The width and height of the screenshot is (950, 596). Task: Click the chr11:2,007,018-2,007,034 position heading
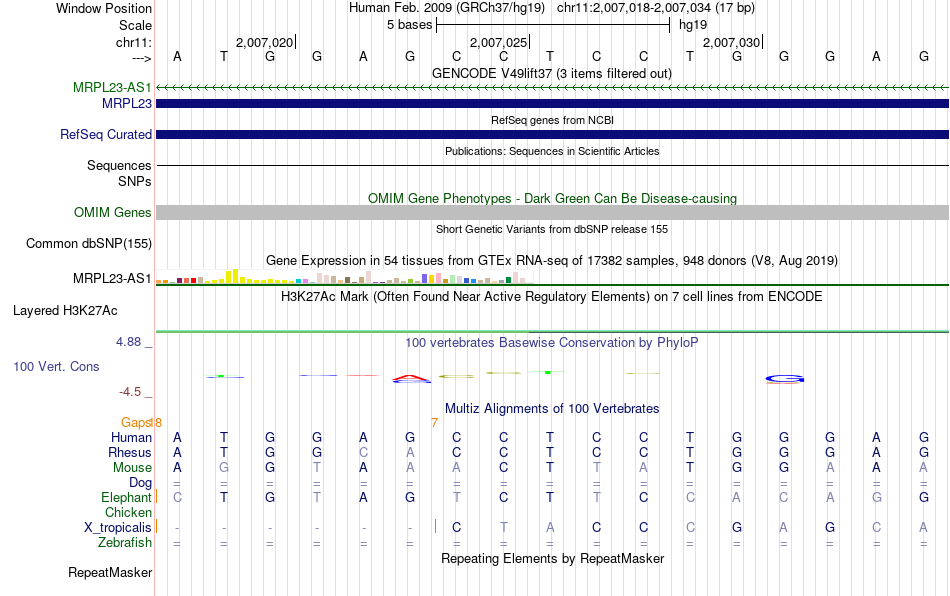(656, 8)
